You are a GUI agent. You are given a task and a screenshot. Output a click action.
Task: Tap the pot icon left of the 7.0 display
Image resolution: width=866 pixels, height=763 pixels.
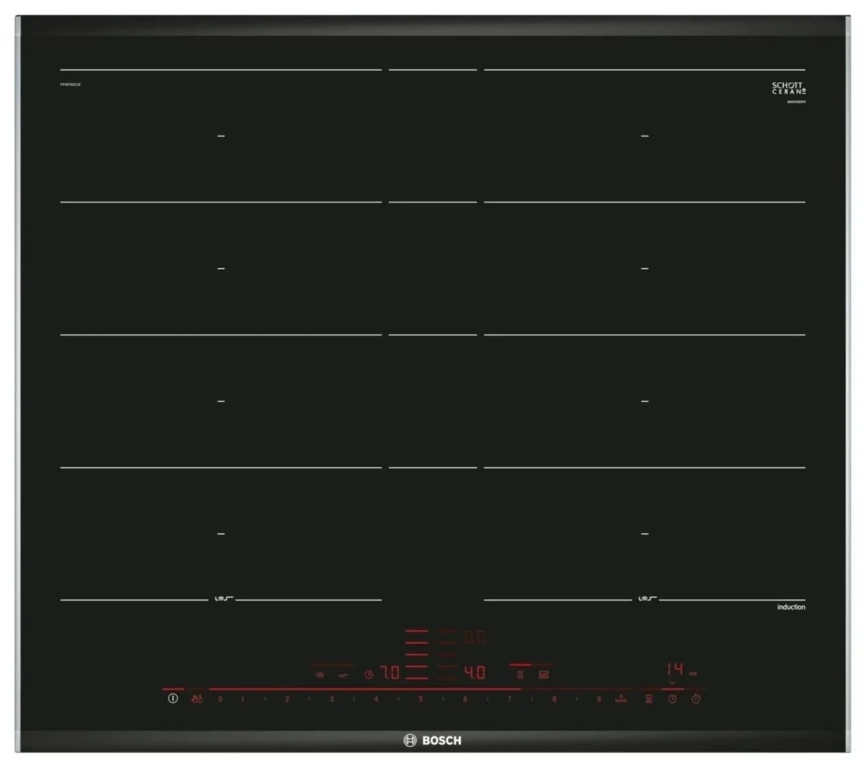(320, 674)
